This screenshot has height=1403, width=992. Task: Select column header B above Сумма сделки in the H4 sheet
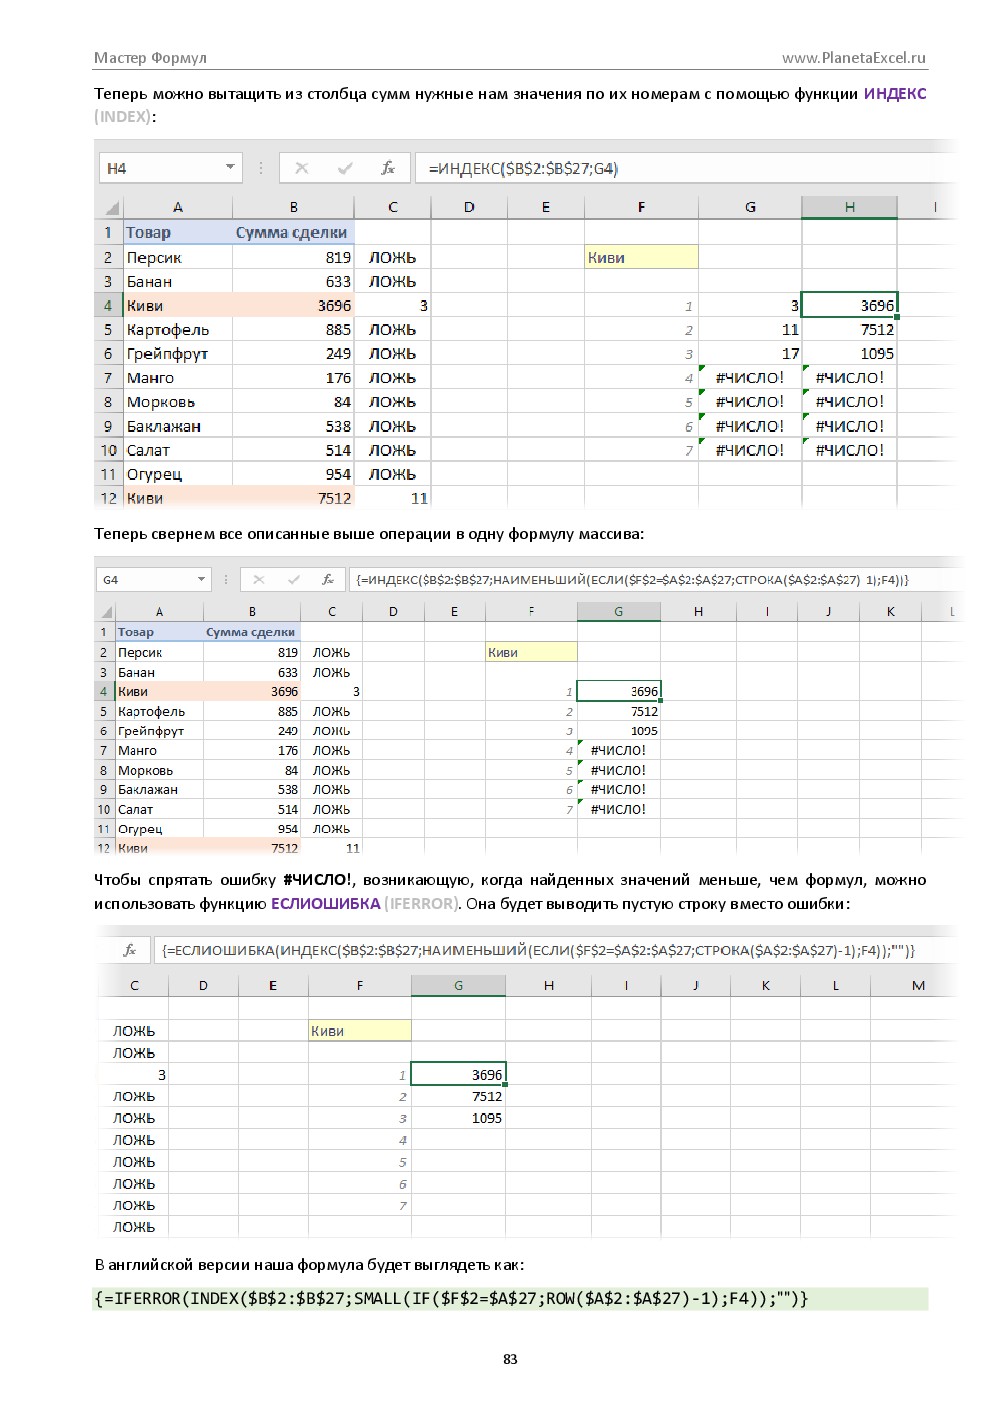[293, 207]
